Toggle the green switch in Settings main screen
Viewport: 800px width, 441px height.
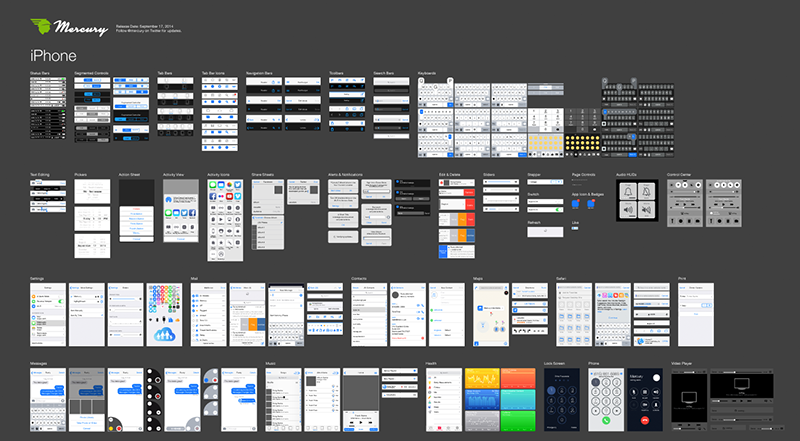click(x=61, y=302)
